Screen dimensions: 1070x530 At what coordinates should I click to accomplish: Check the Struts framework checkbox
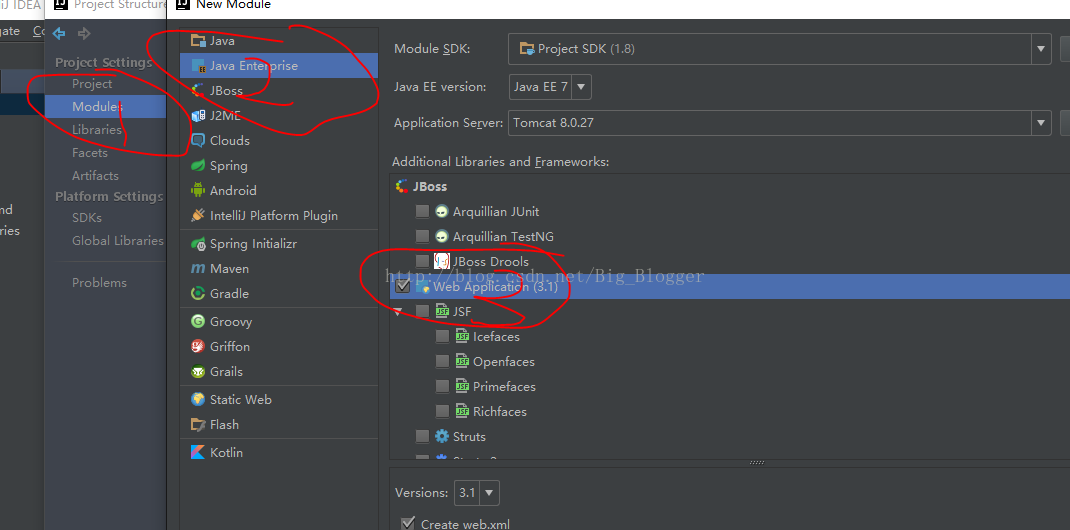(422, 437)
